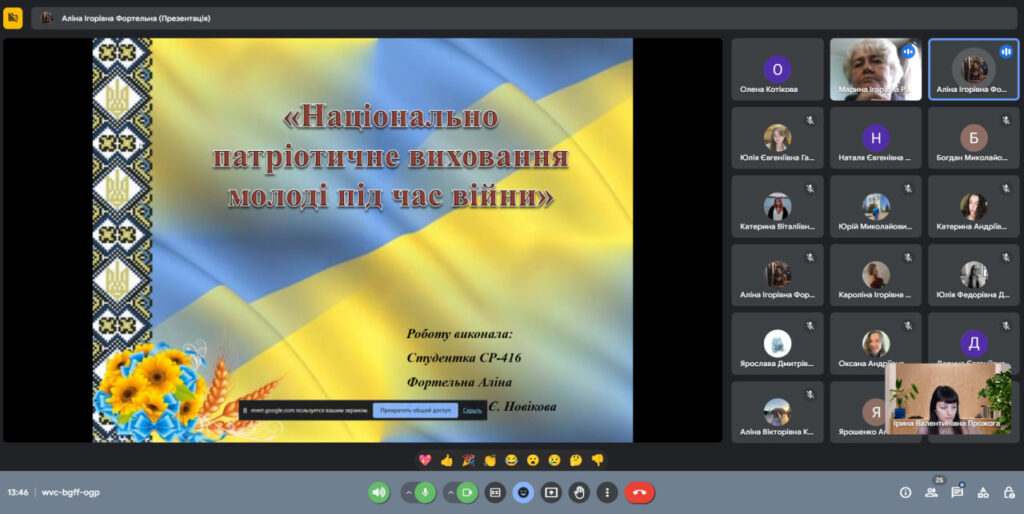Turn off the camera

click(466, 492)
